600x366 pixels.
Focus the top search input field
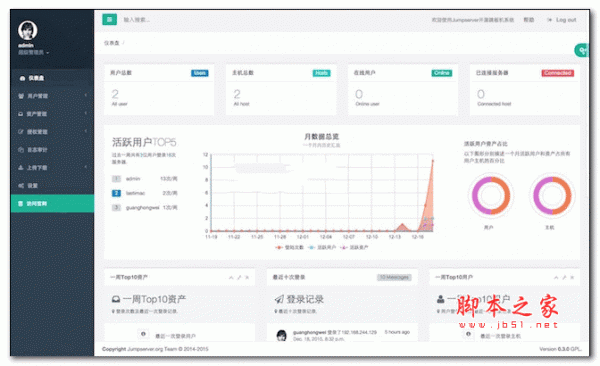tap(137, 20)
